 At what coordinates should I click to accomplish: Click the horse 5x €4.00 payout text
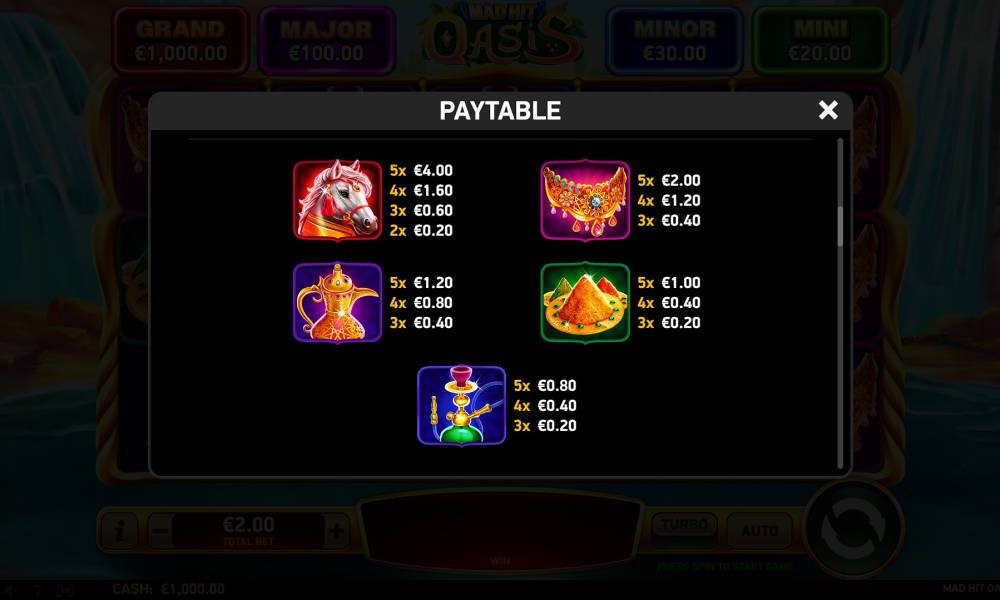pos(421,170)
